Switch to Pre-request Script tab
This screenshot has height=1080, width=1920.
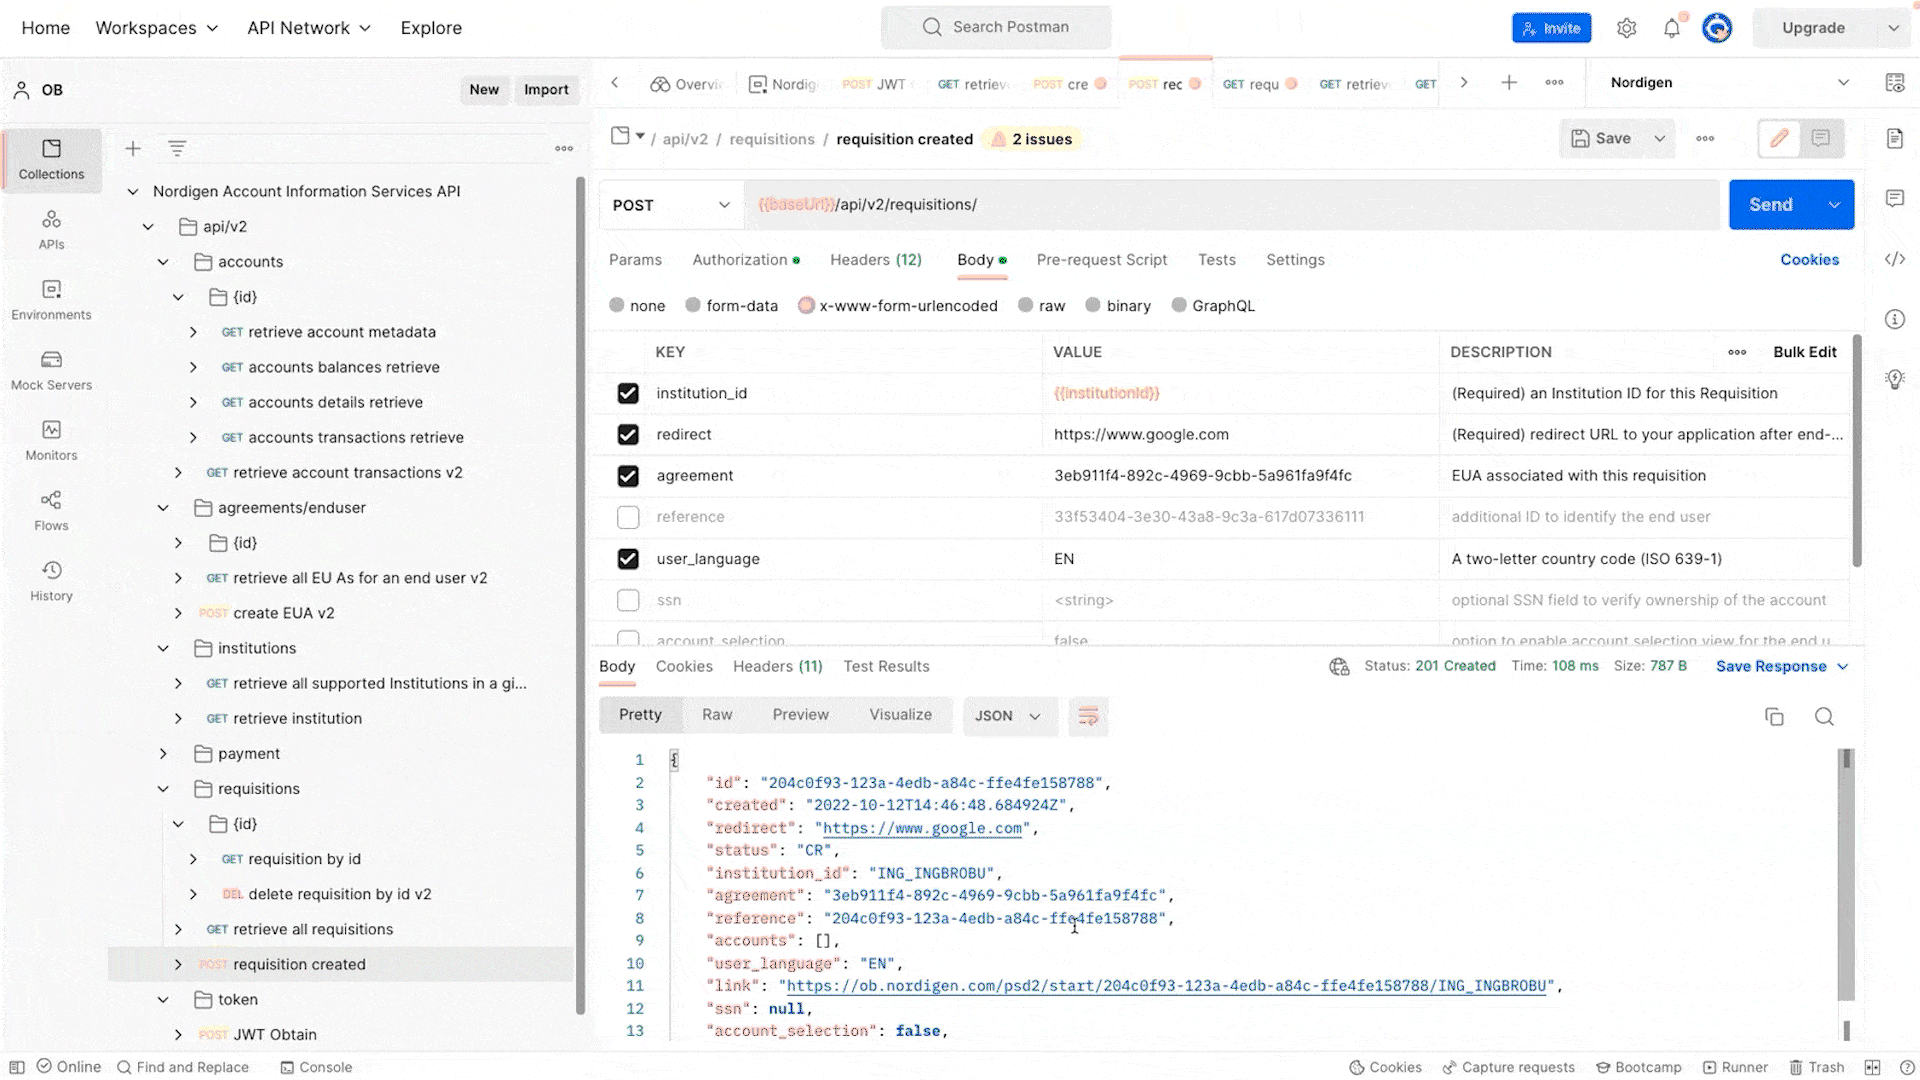1101,260
